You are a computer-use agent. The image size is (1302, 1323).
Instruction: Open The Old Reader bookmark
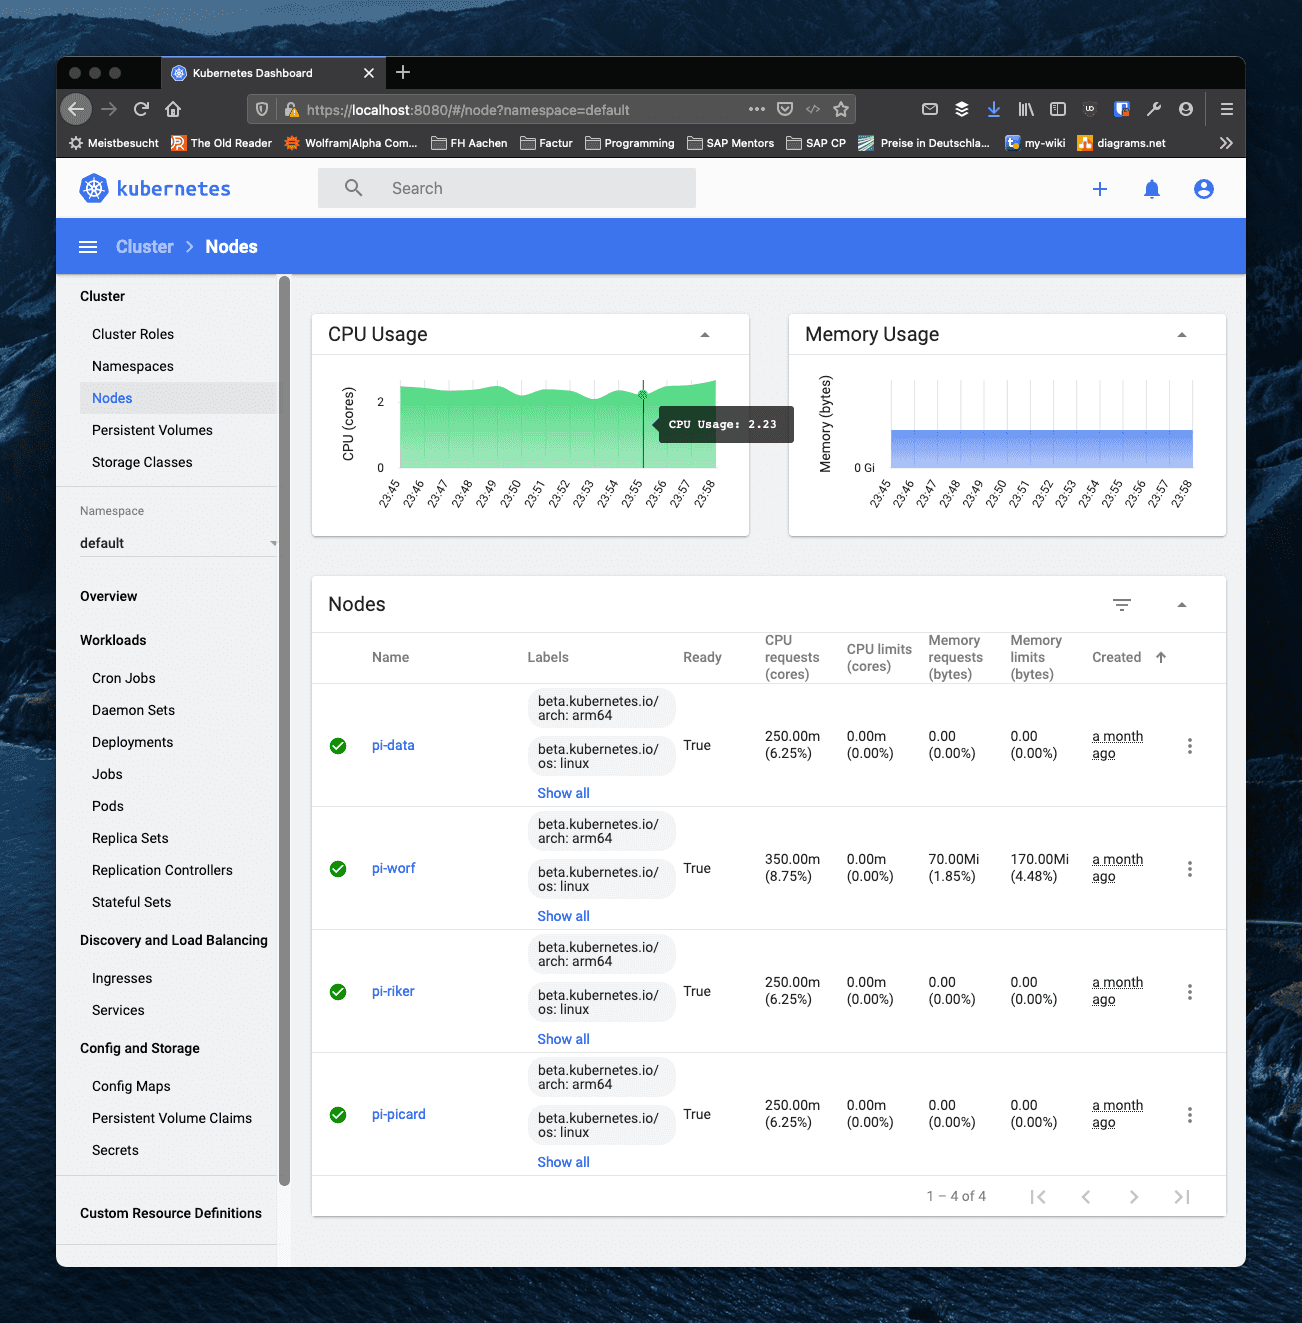pos(221,143)
